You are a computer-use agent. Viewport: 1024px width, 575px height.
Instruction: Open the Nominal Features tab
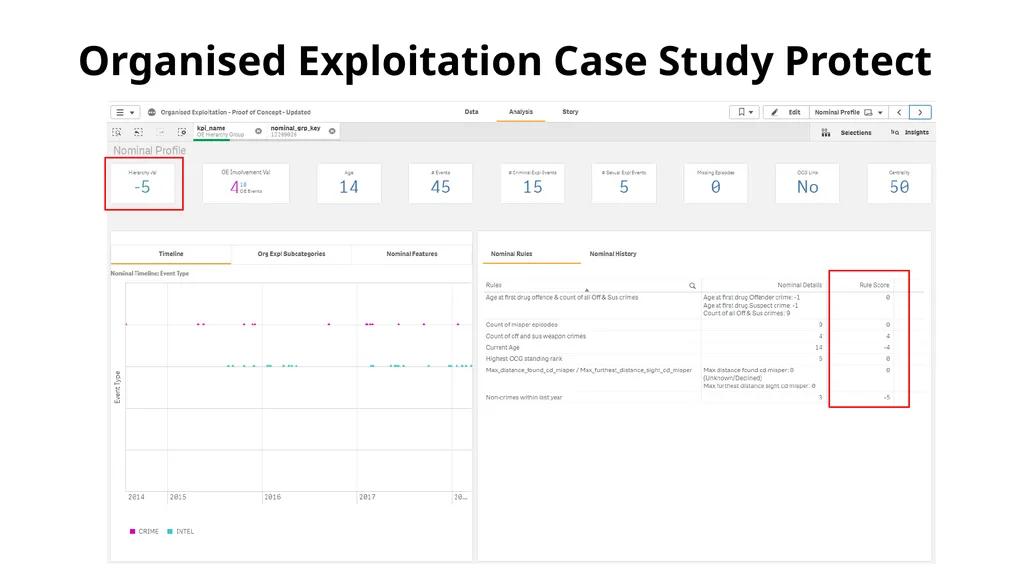tap(411, 254)
